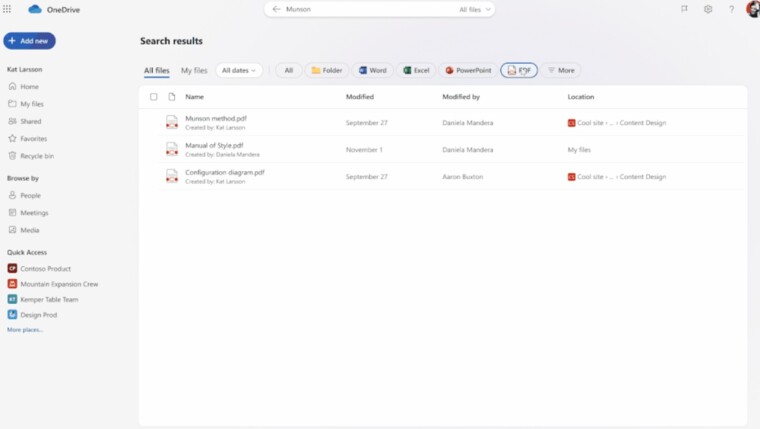Select the All type filter
The width and height of the screenshot is (760, 429).
pyautogui.click(x=289, y=70)
